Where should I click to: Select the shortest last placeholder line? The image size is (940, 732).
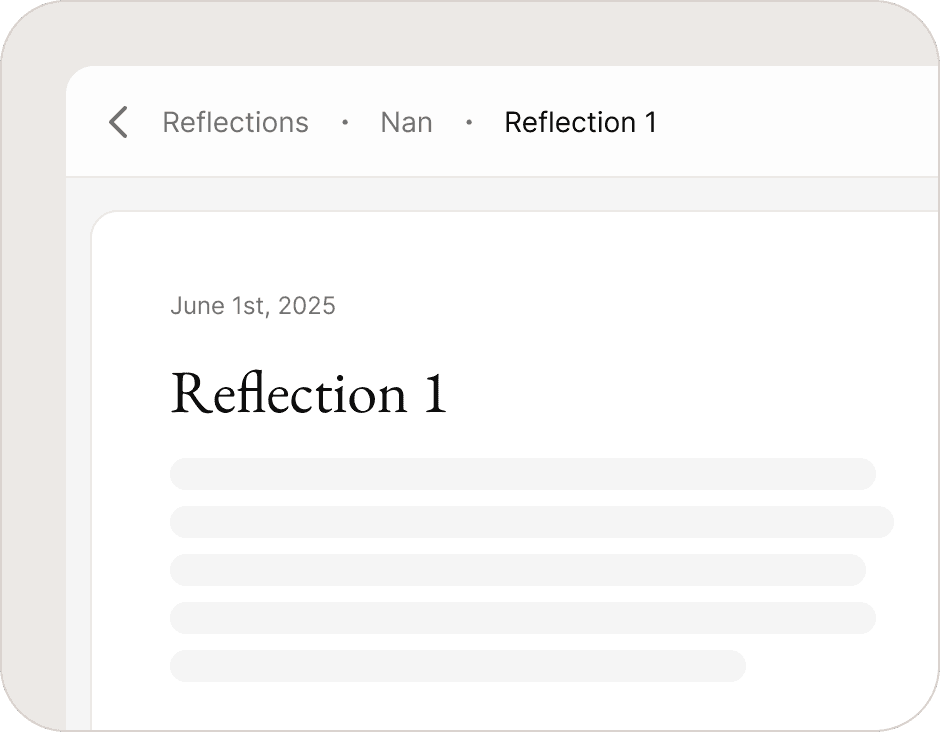(457, 666)
